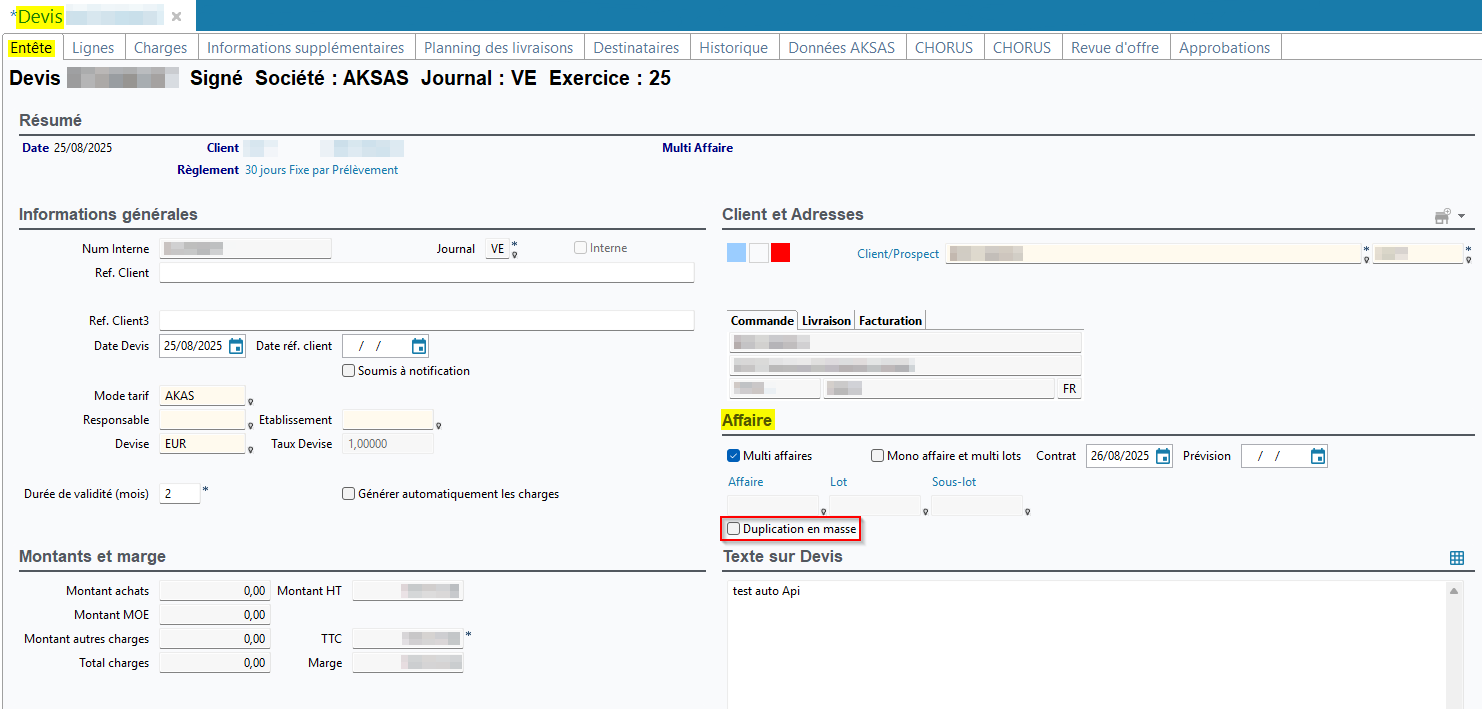Click the table grid icon beside Texte sur Devis
1482x709 pixels.
[x=1457, y=558]
